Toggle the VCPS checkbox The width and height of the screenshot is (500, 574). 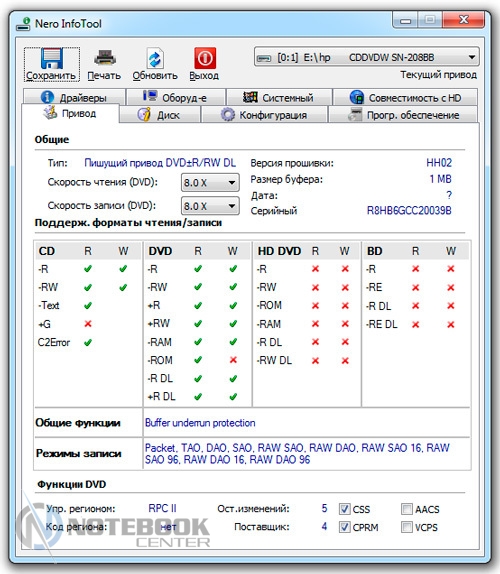tap(407, 527)
